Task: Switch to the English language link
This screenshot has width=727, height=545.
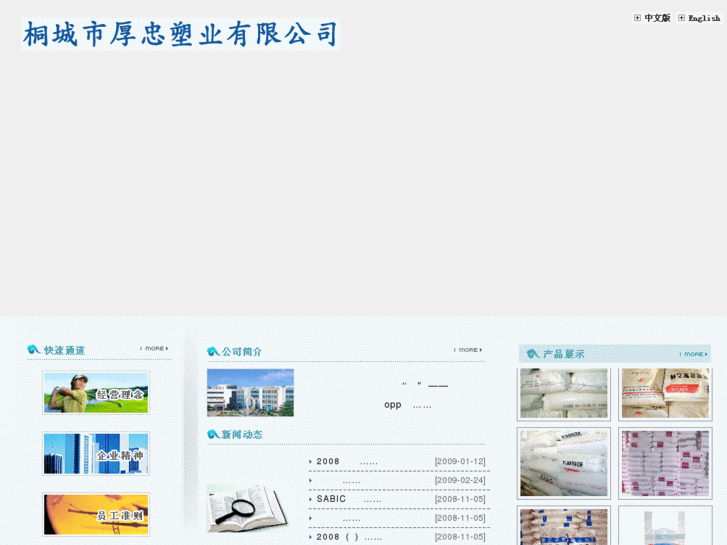Action: pos(704,18)
